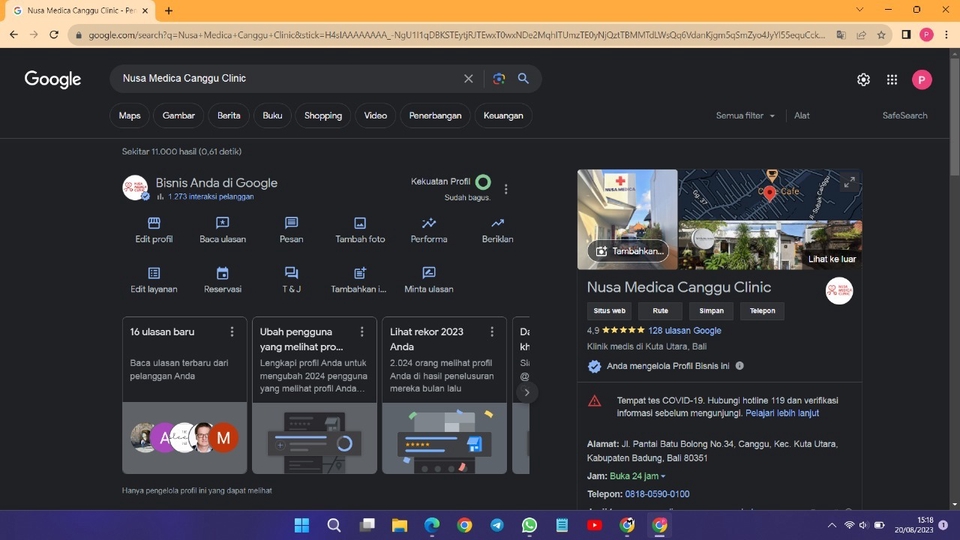
Task: Open Google quick settings gear
Action: click(863, 80)
